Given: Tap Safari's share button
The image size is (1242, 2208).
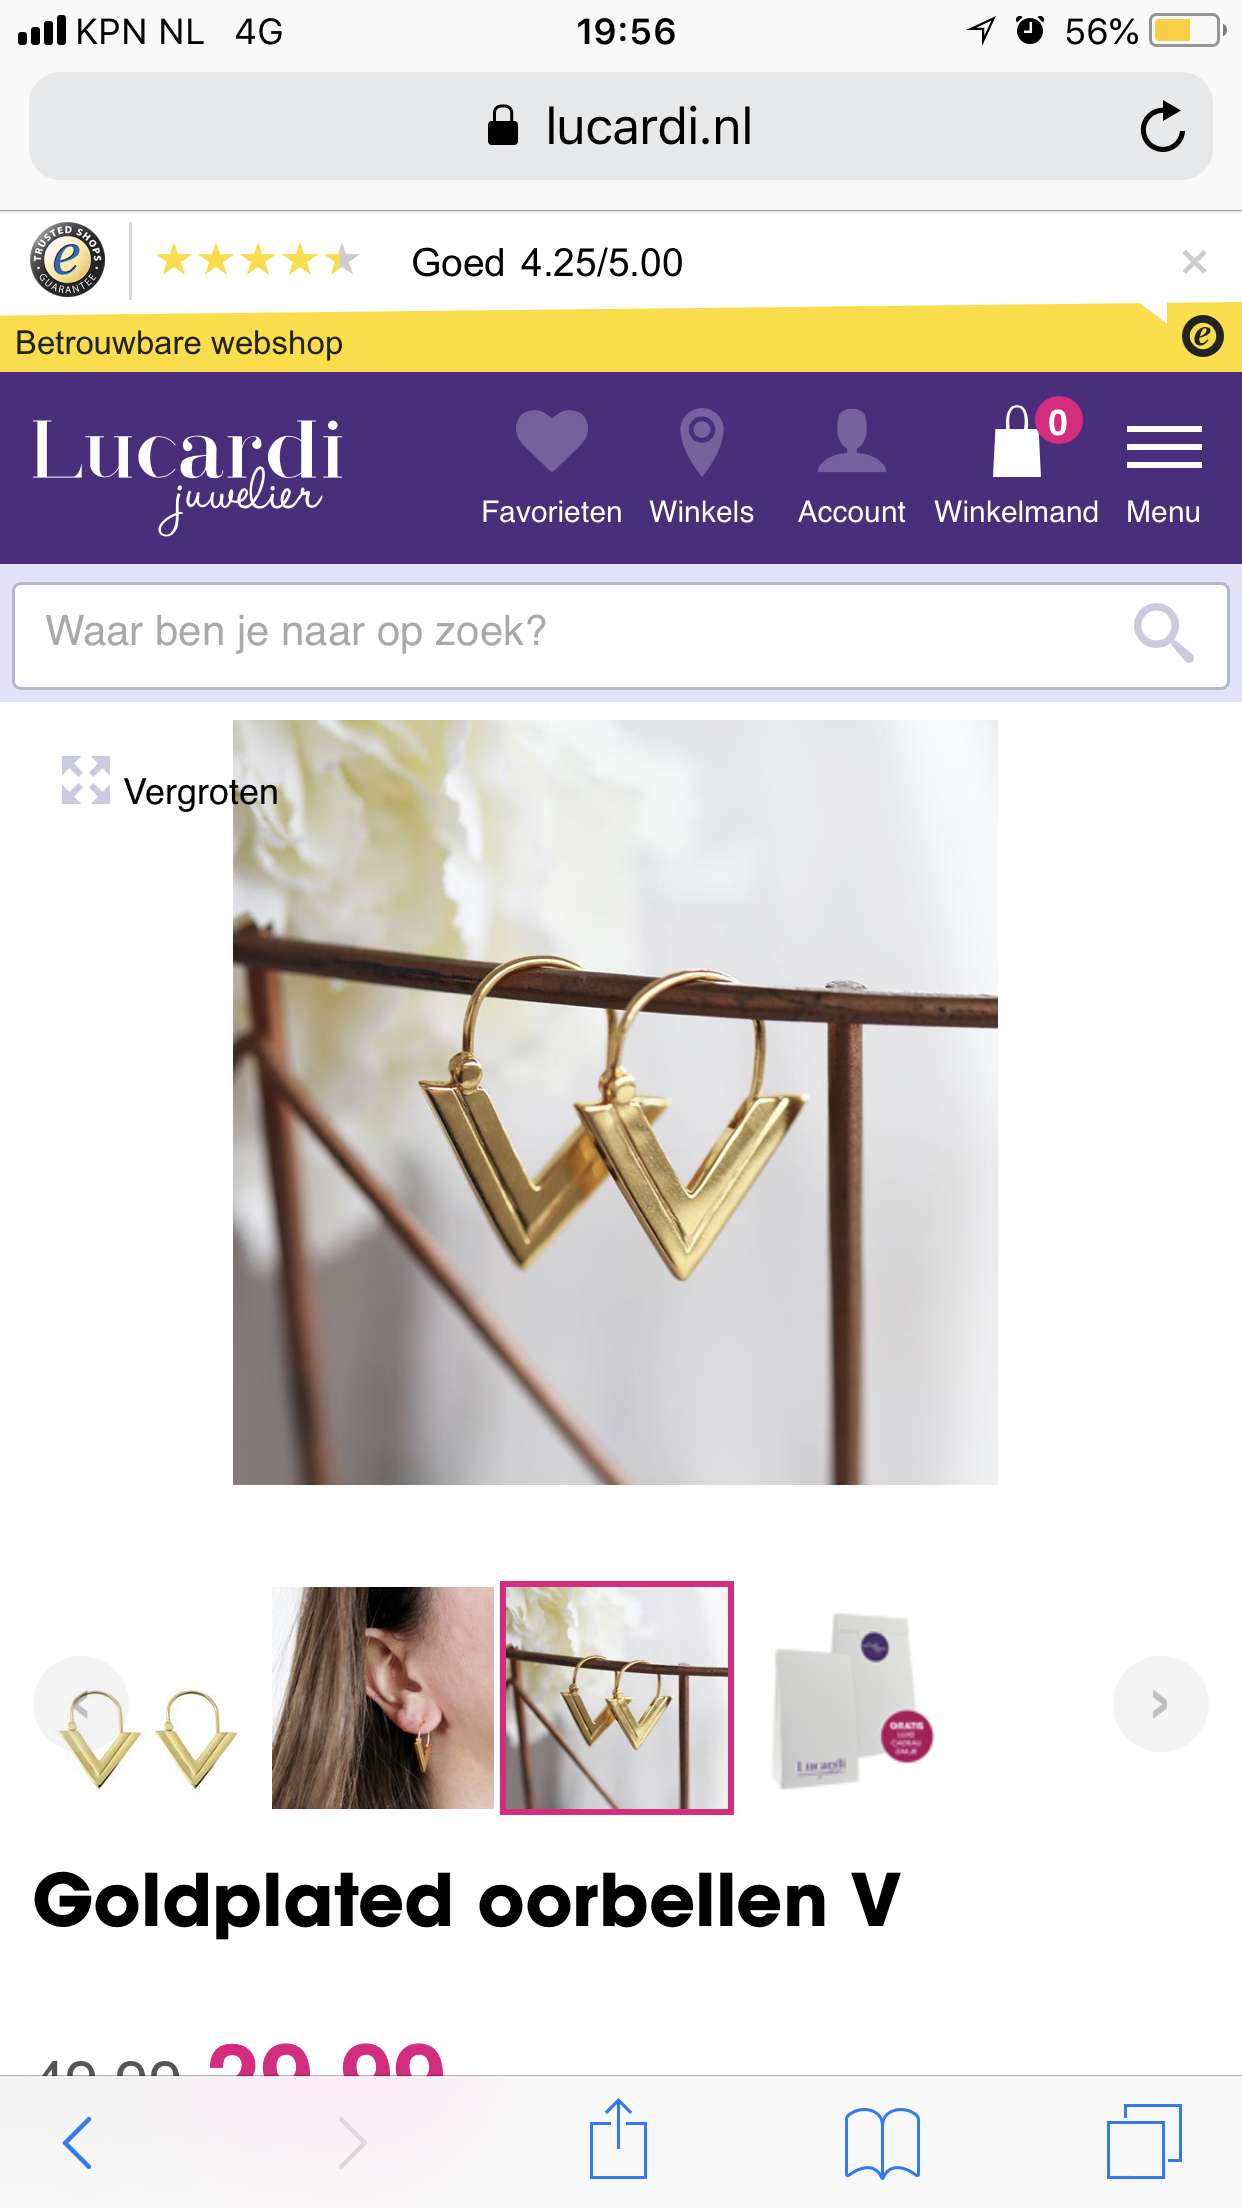Looking at the screenshot, I should point(618,2138).
